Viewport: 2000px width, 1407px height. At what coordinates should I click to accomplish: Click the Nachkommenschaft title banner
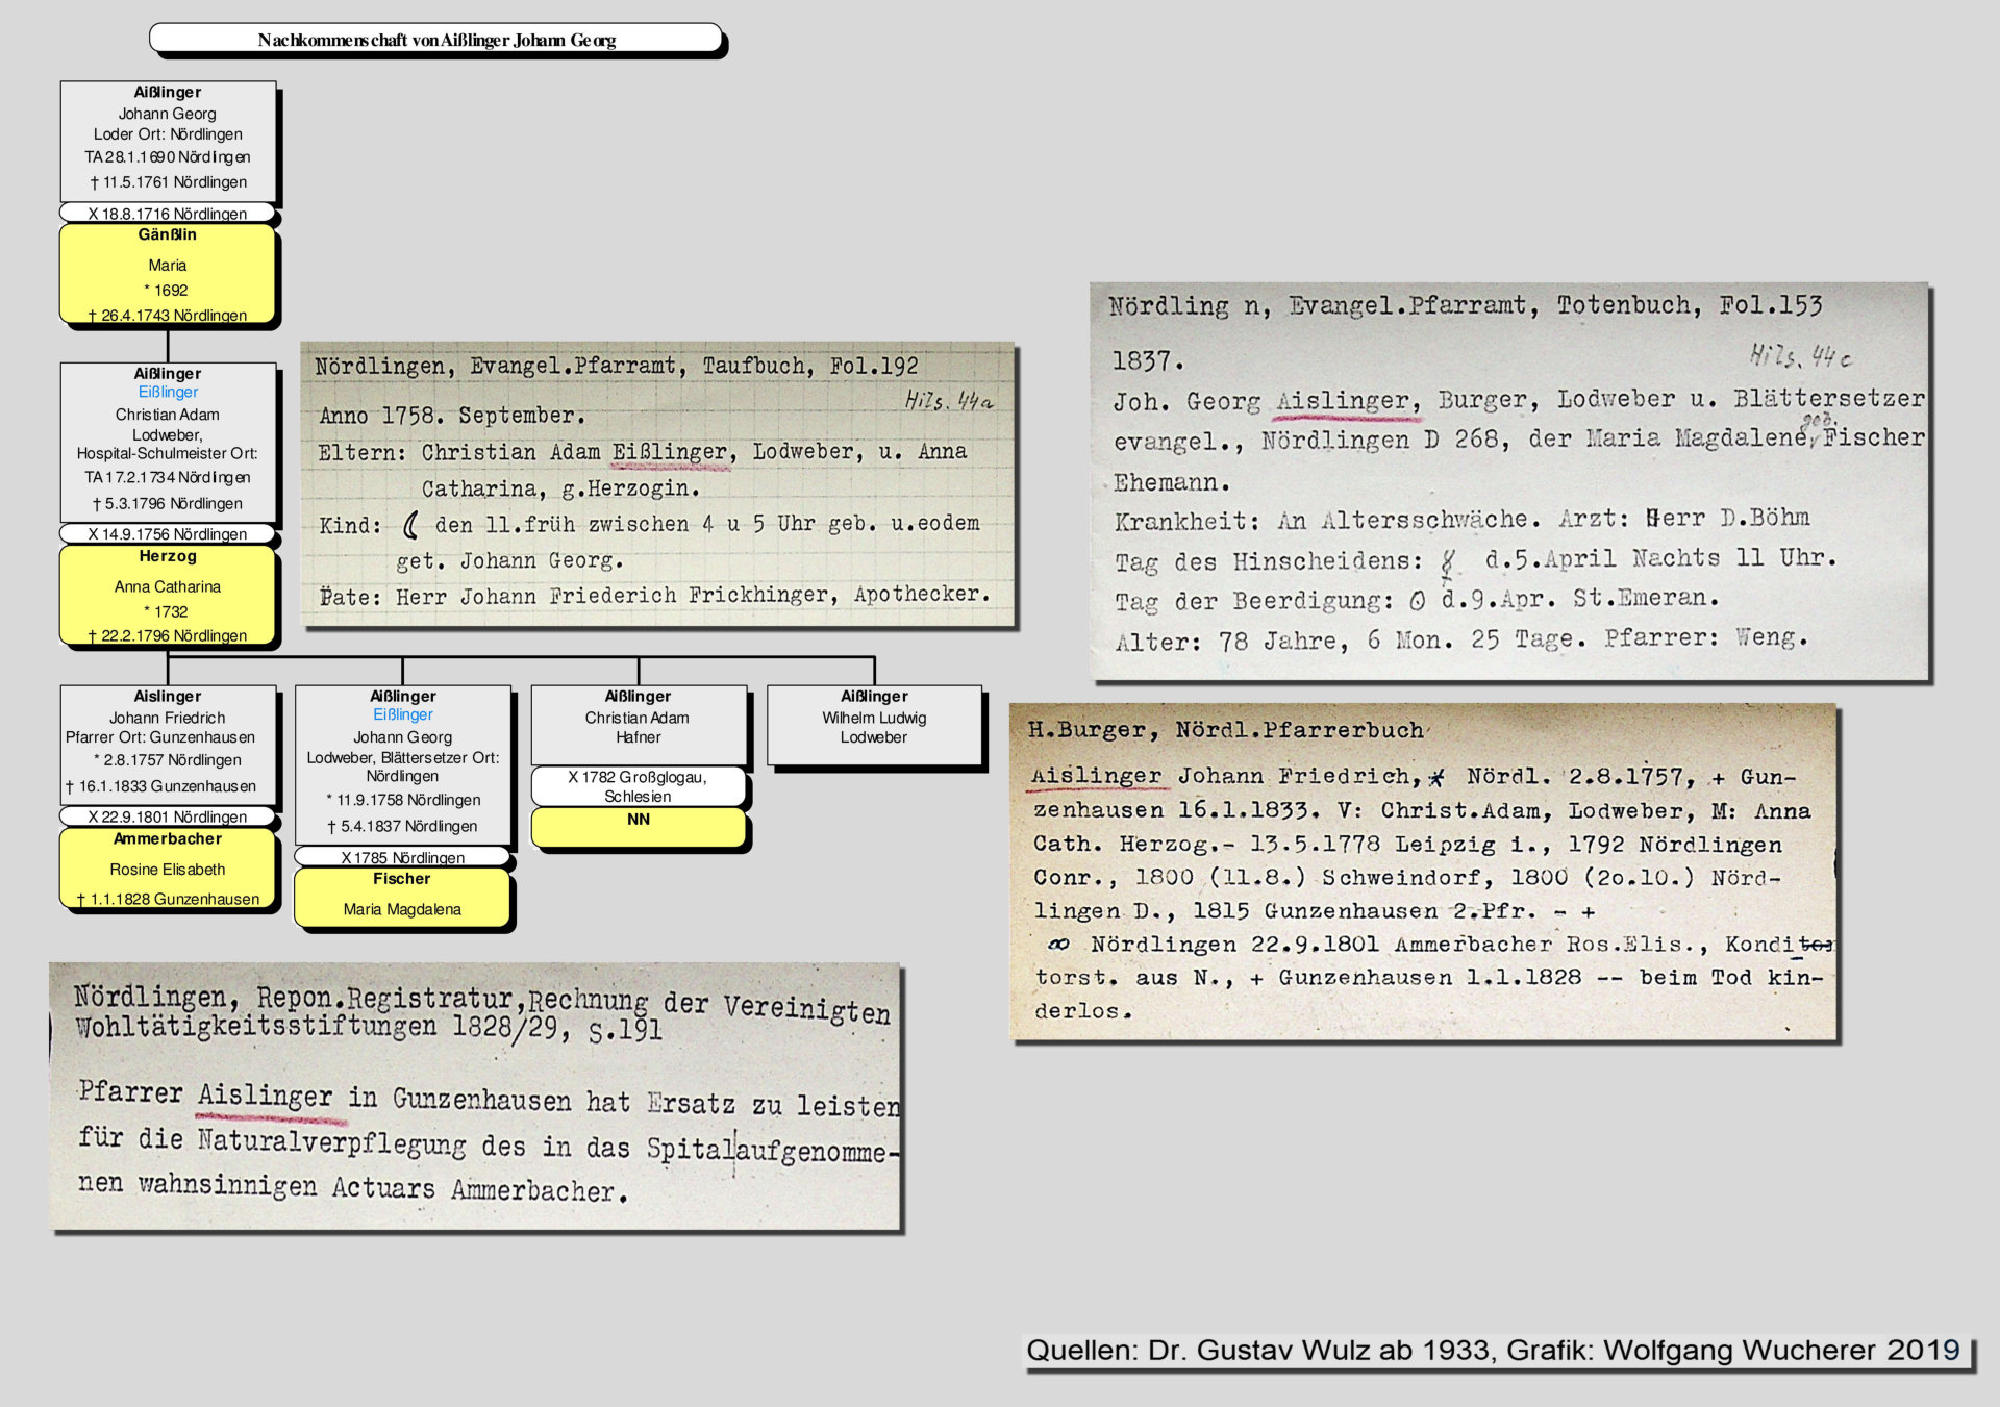coord(436,39)
